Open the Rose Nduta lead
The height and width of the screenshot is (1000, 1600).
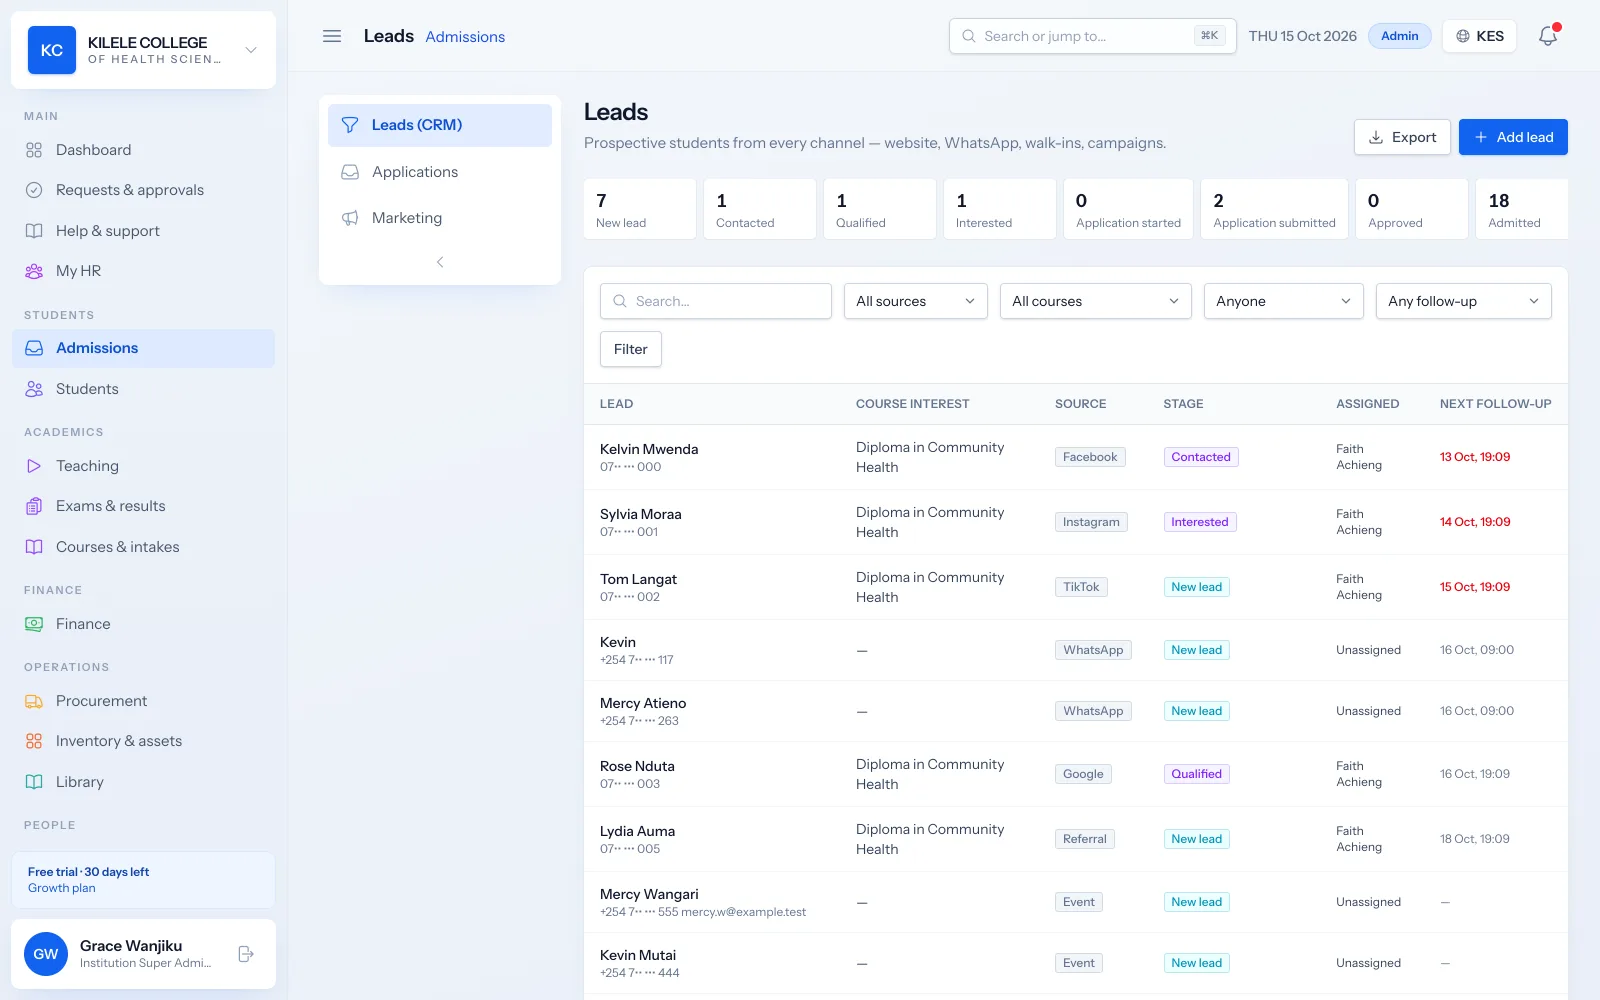pos(1076,774)
